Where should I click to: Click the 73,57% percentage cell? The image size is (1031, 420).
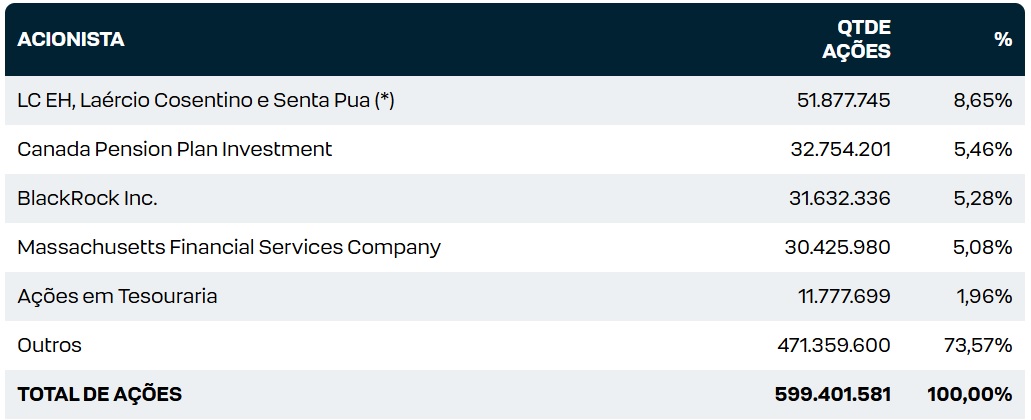tap(978, 345)
